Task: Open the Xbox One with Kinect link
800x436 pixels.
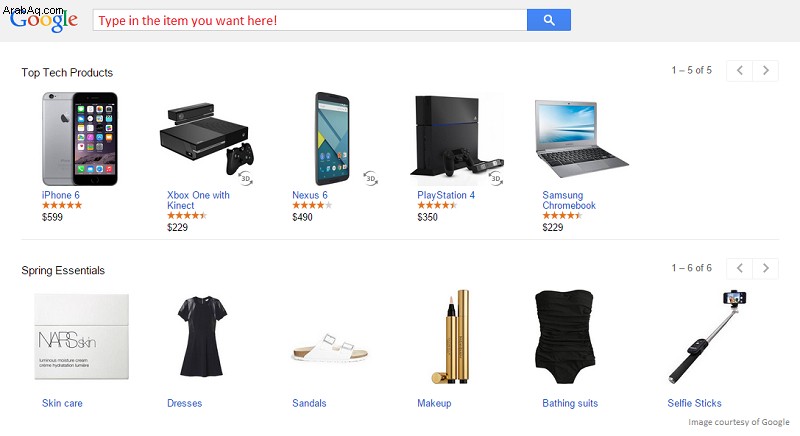Action: click(x=198, y=200)
